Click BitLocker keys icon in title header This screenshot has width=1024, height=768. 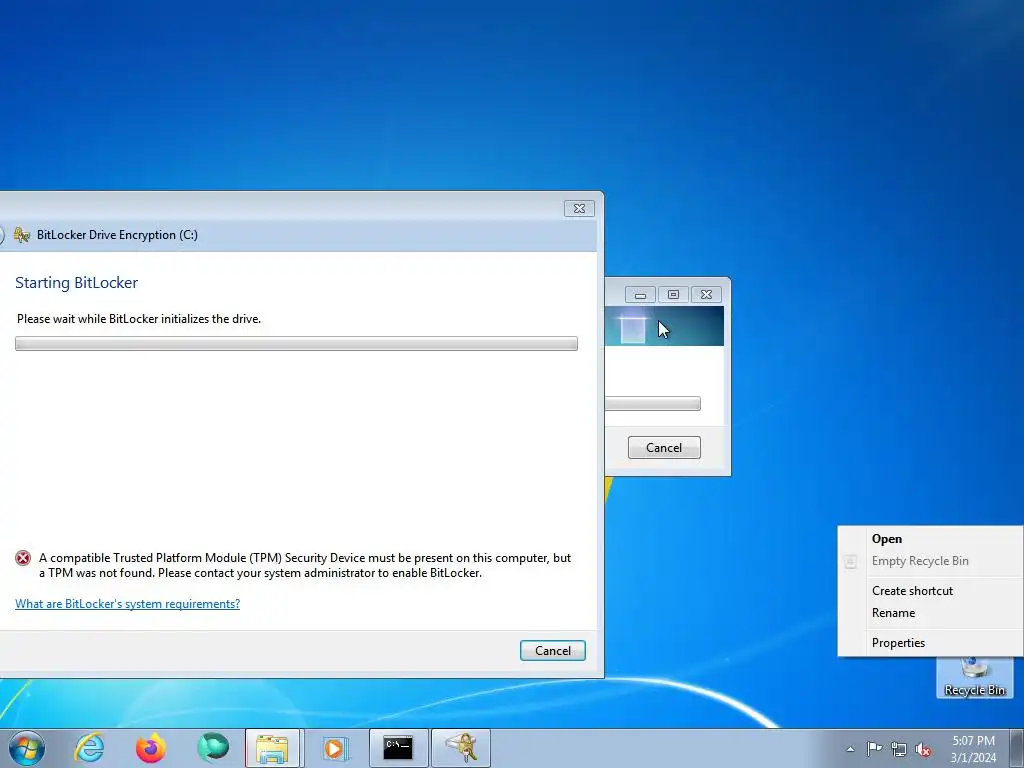tap(22, 234)
